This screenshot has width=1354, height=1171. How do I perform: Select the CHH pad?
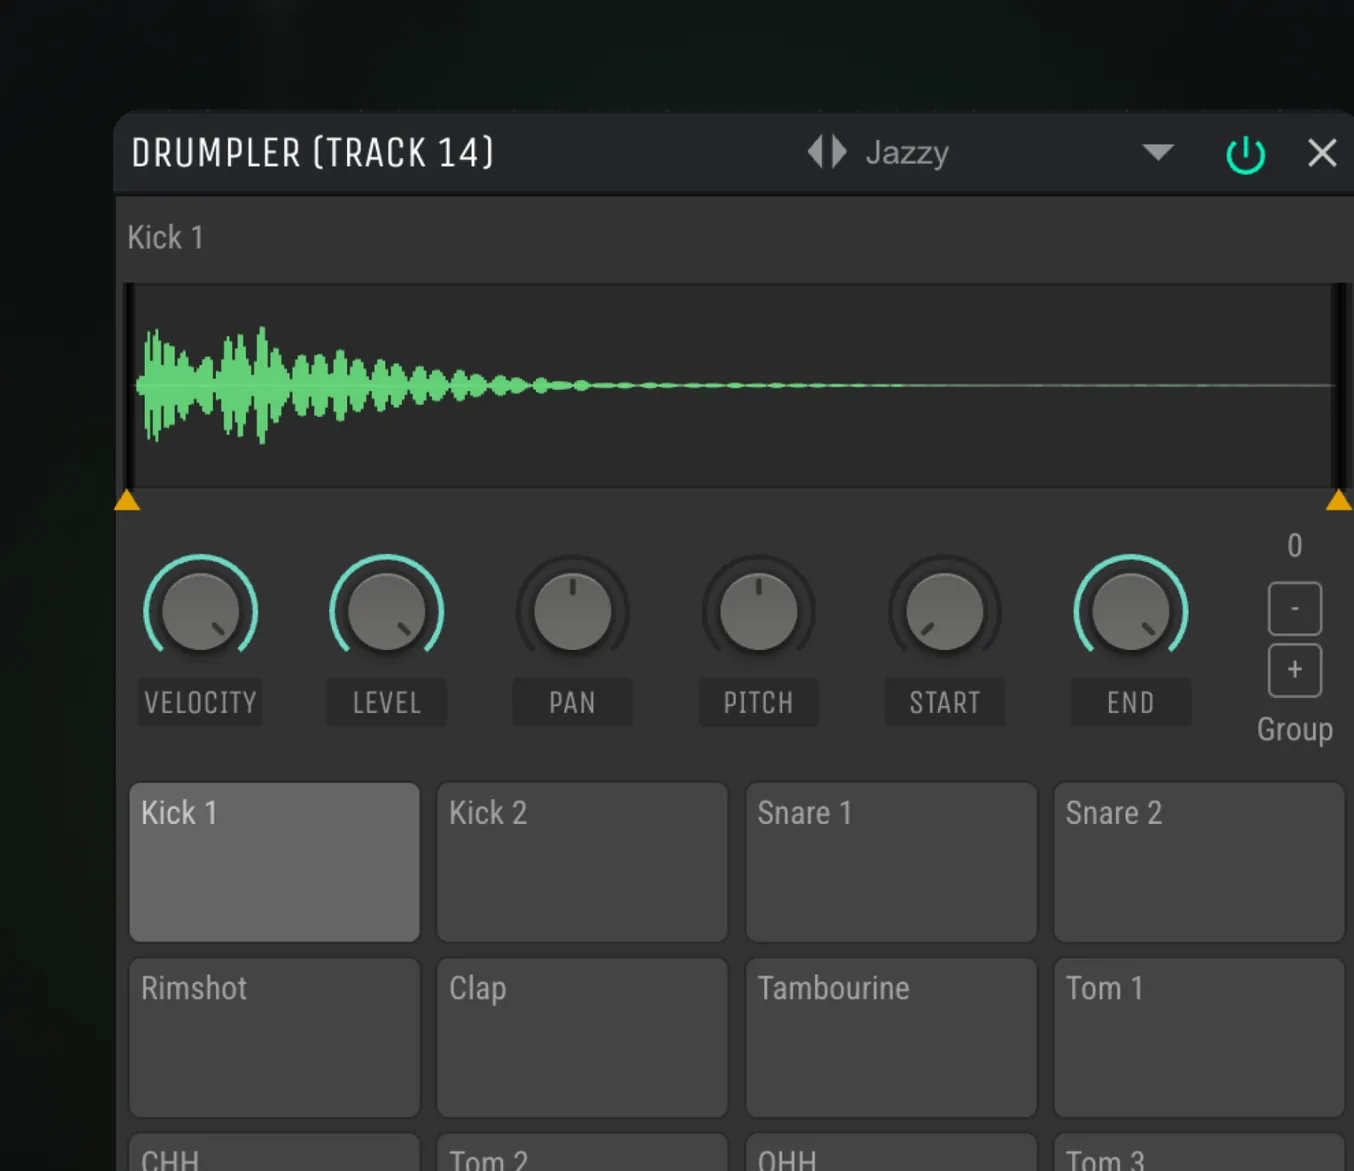274,1152
